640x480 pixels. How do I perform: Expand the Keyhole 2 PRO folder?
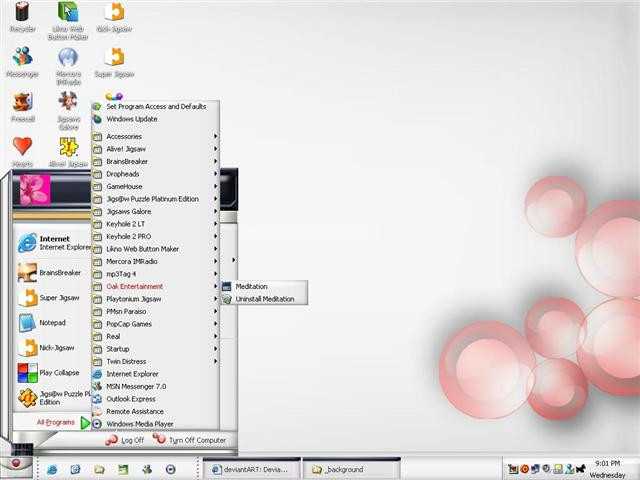tap(156, 237)
